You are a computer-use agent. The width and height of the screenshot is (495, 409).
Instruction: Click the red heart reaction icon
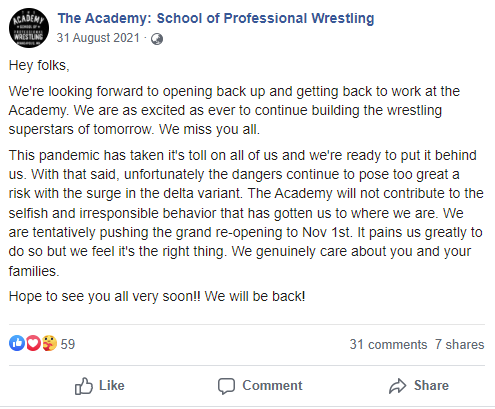pyautogui.click(x=33, y=343)
